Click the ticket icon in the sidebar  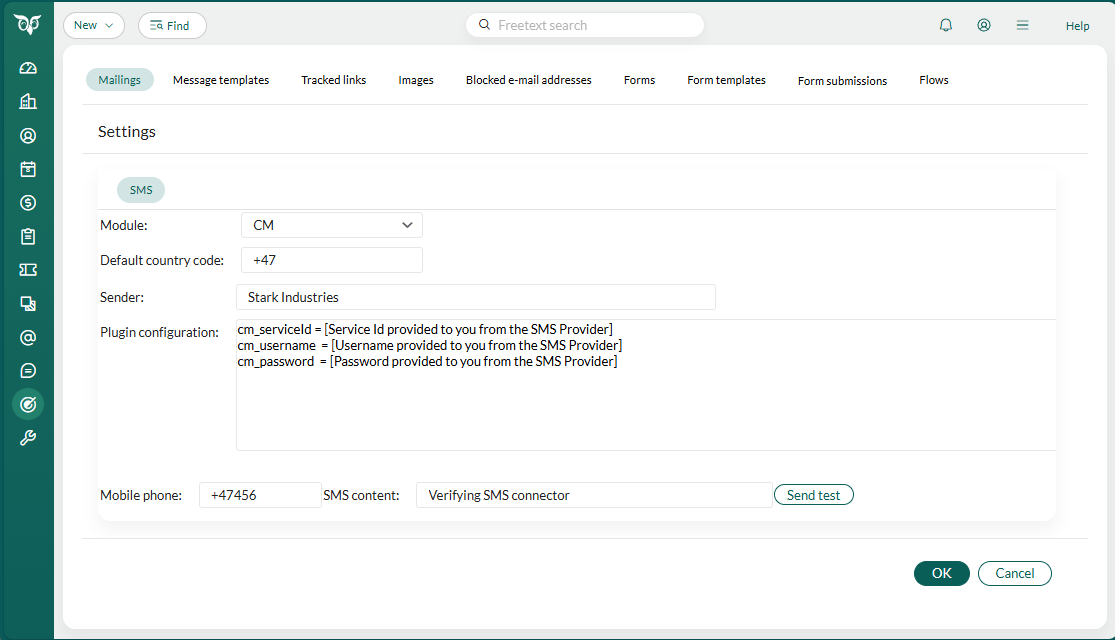click(x=27, y=269)
